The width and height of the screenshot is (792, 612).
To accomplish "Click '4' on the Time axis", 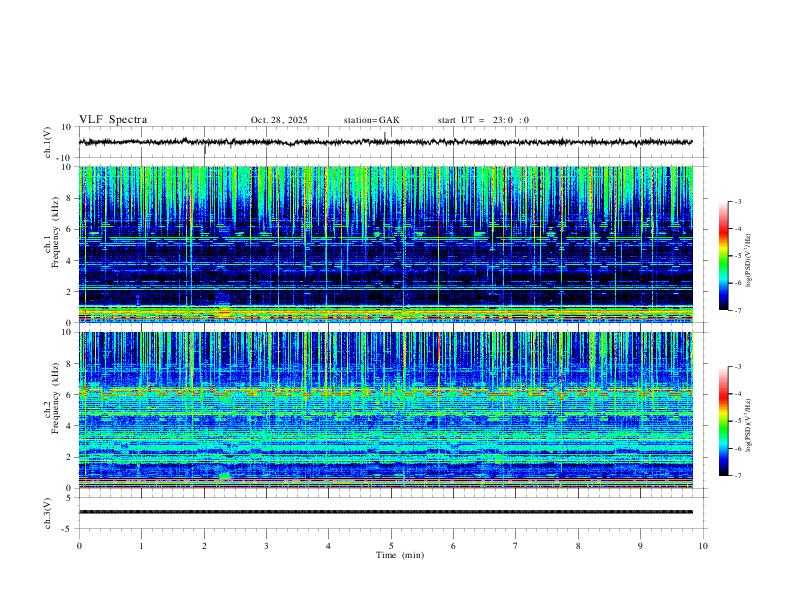I will point(328,546).
